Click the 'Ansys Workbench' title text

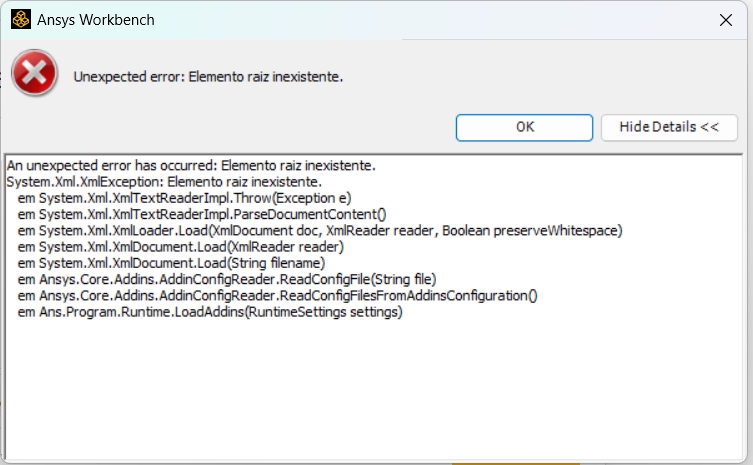[96, 20]
